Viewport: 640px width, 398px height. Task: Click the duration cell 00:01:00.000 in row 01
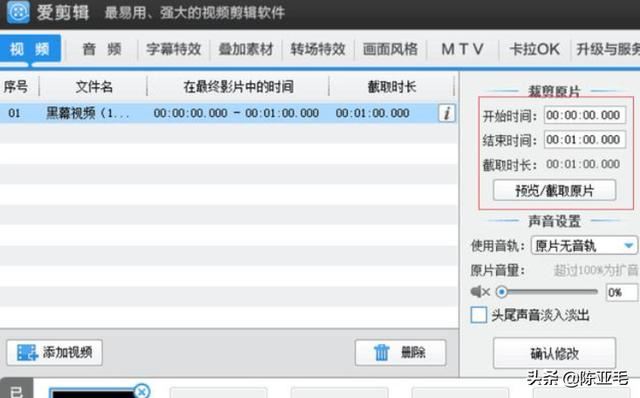click(372, 113)
